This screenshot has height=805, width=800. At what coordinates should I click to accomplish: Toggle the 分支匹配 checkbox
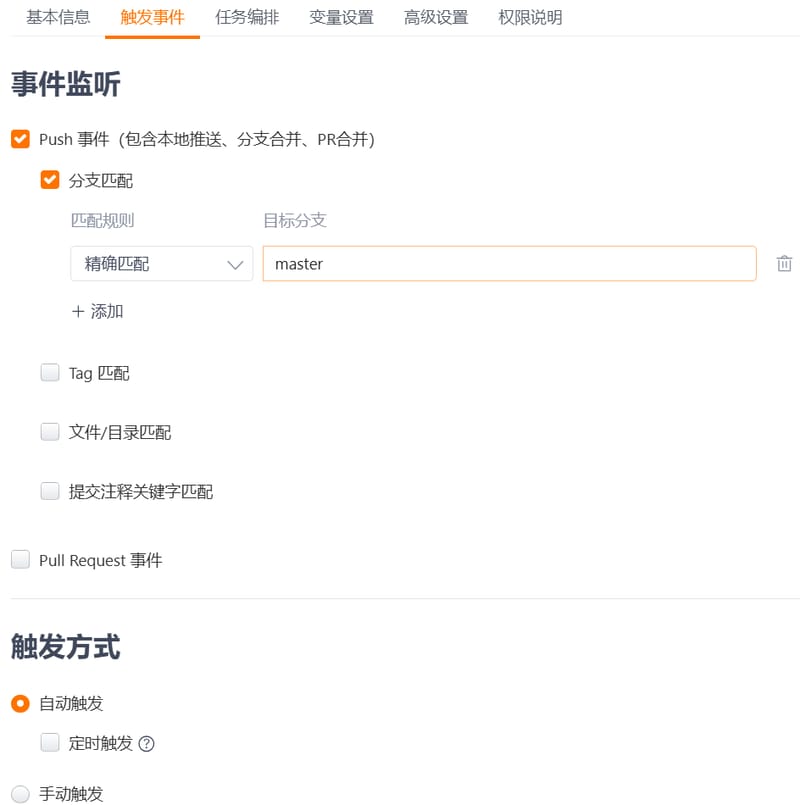tap(50, 180)
